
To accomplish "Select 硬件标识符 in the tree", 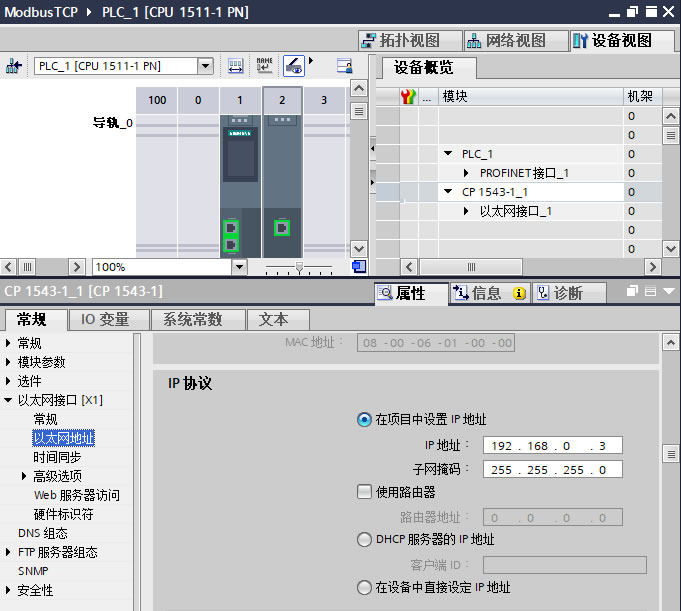I will (x=63, y=514).
